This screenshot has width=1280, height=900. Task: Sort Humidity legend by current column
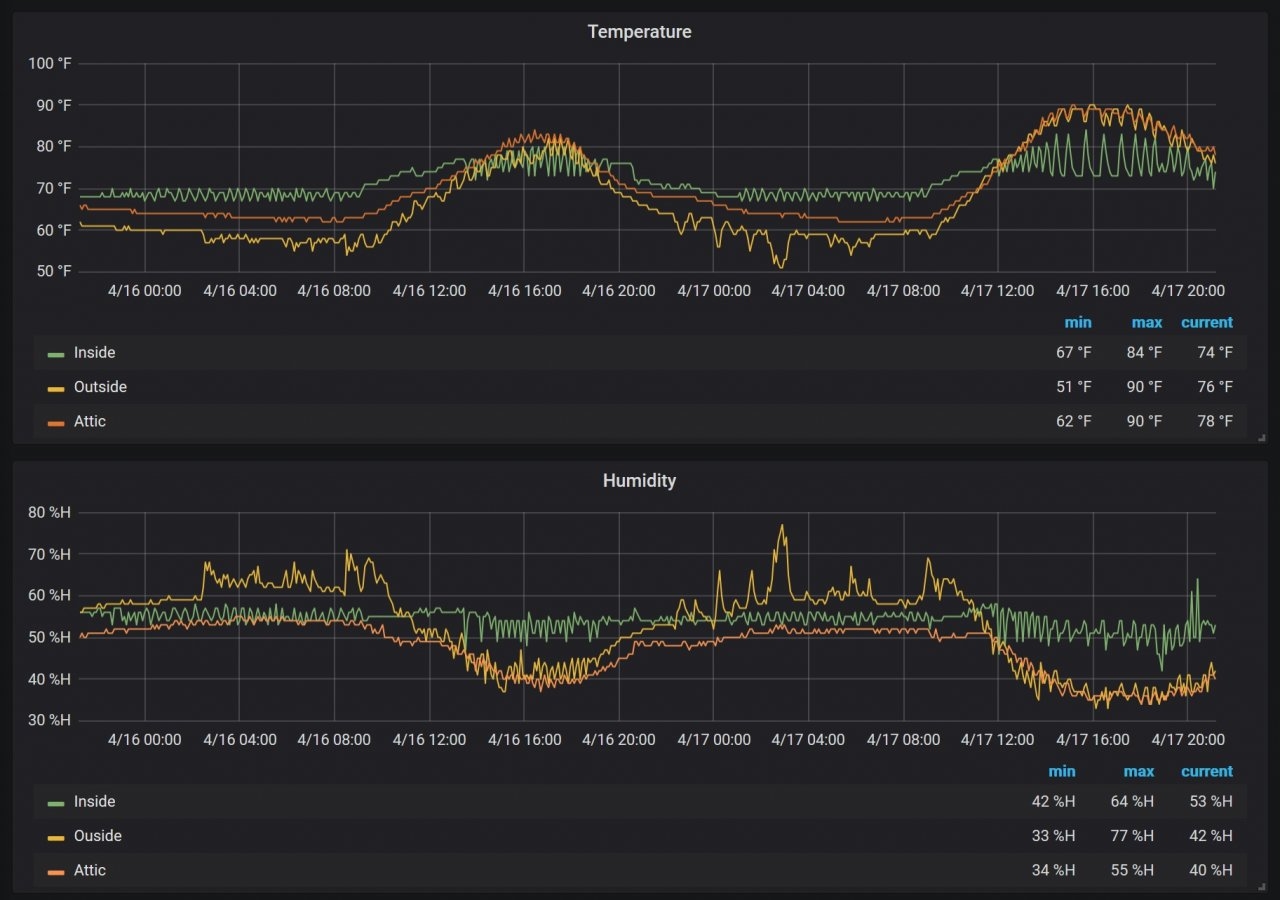[x=1207, y=771]
